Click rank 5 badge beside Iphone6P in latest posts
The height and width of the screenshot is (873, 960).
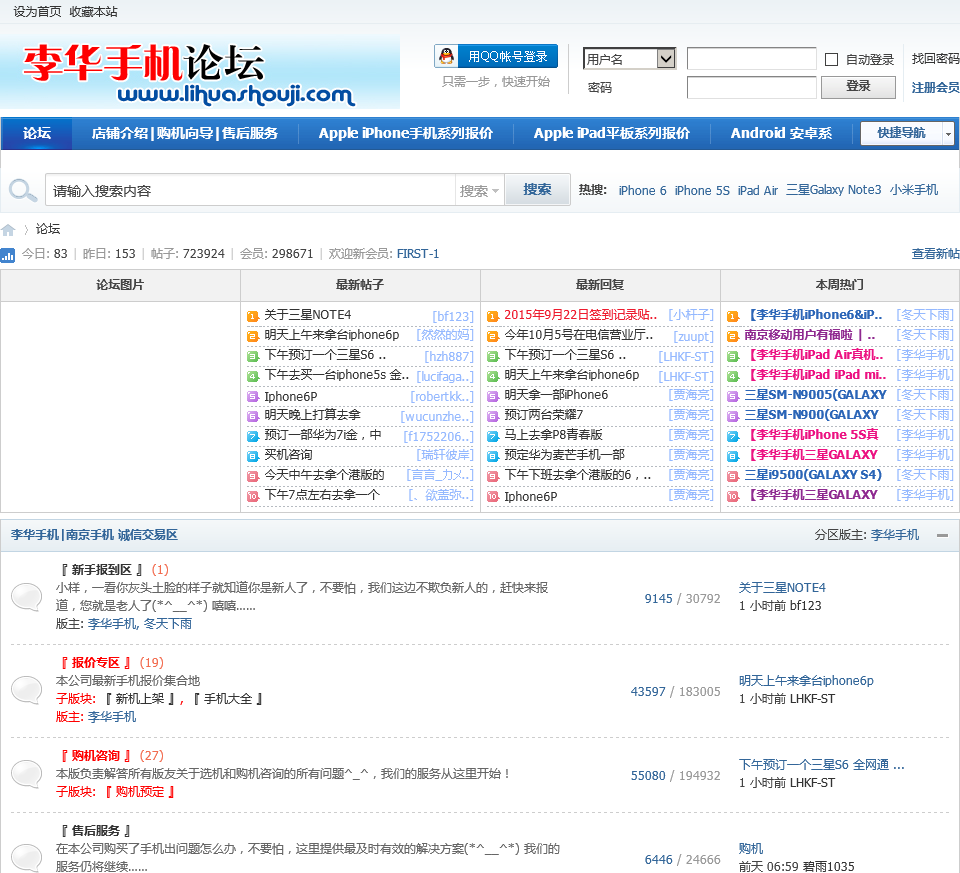pyautogui.click(x=253, y=397)
